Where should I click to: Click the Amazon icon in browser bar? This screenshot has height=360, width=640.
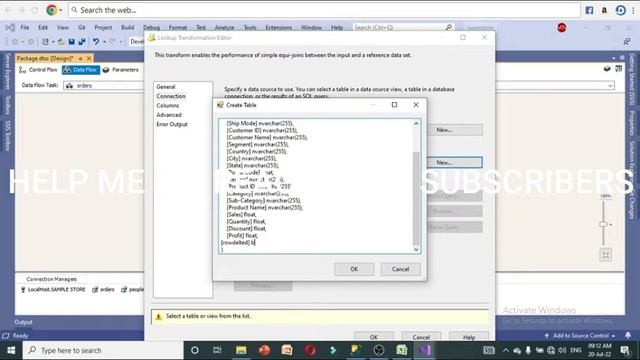(604, 10)
